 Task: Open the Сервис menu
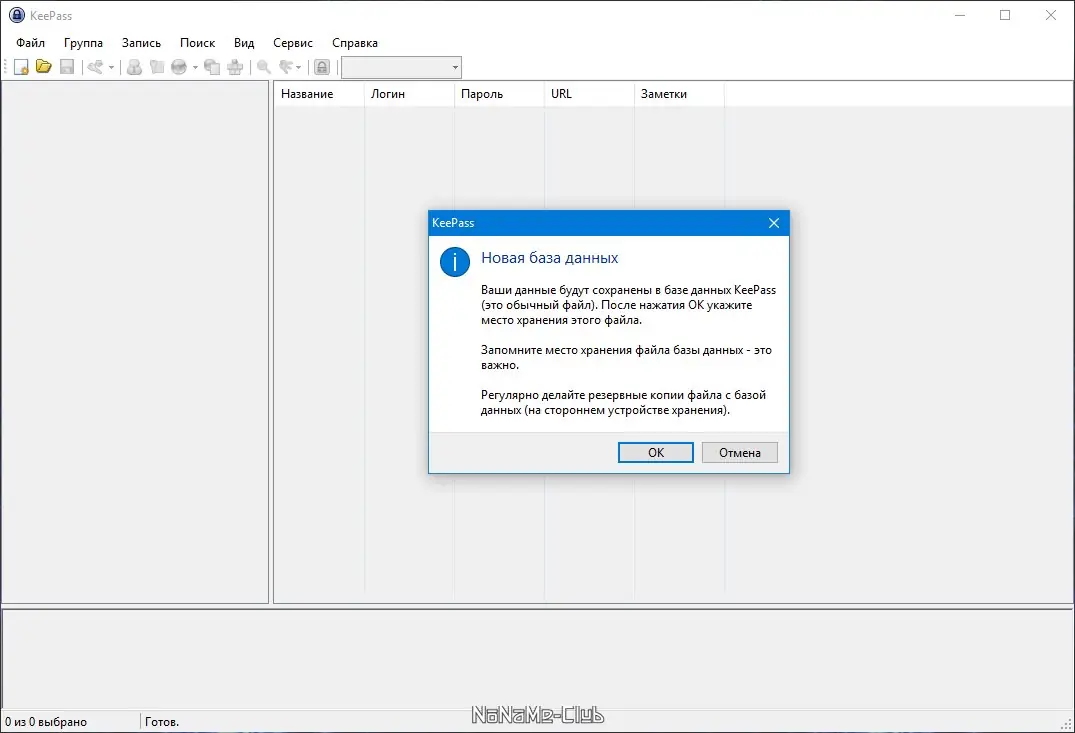293,43
